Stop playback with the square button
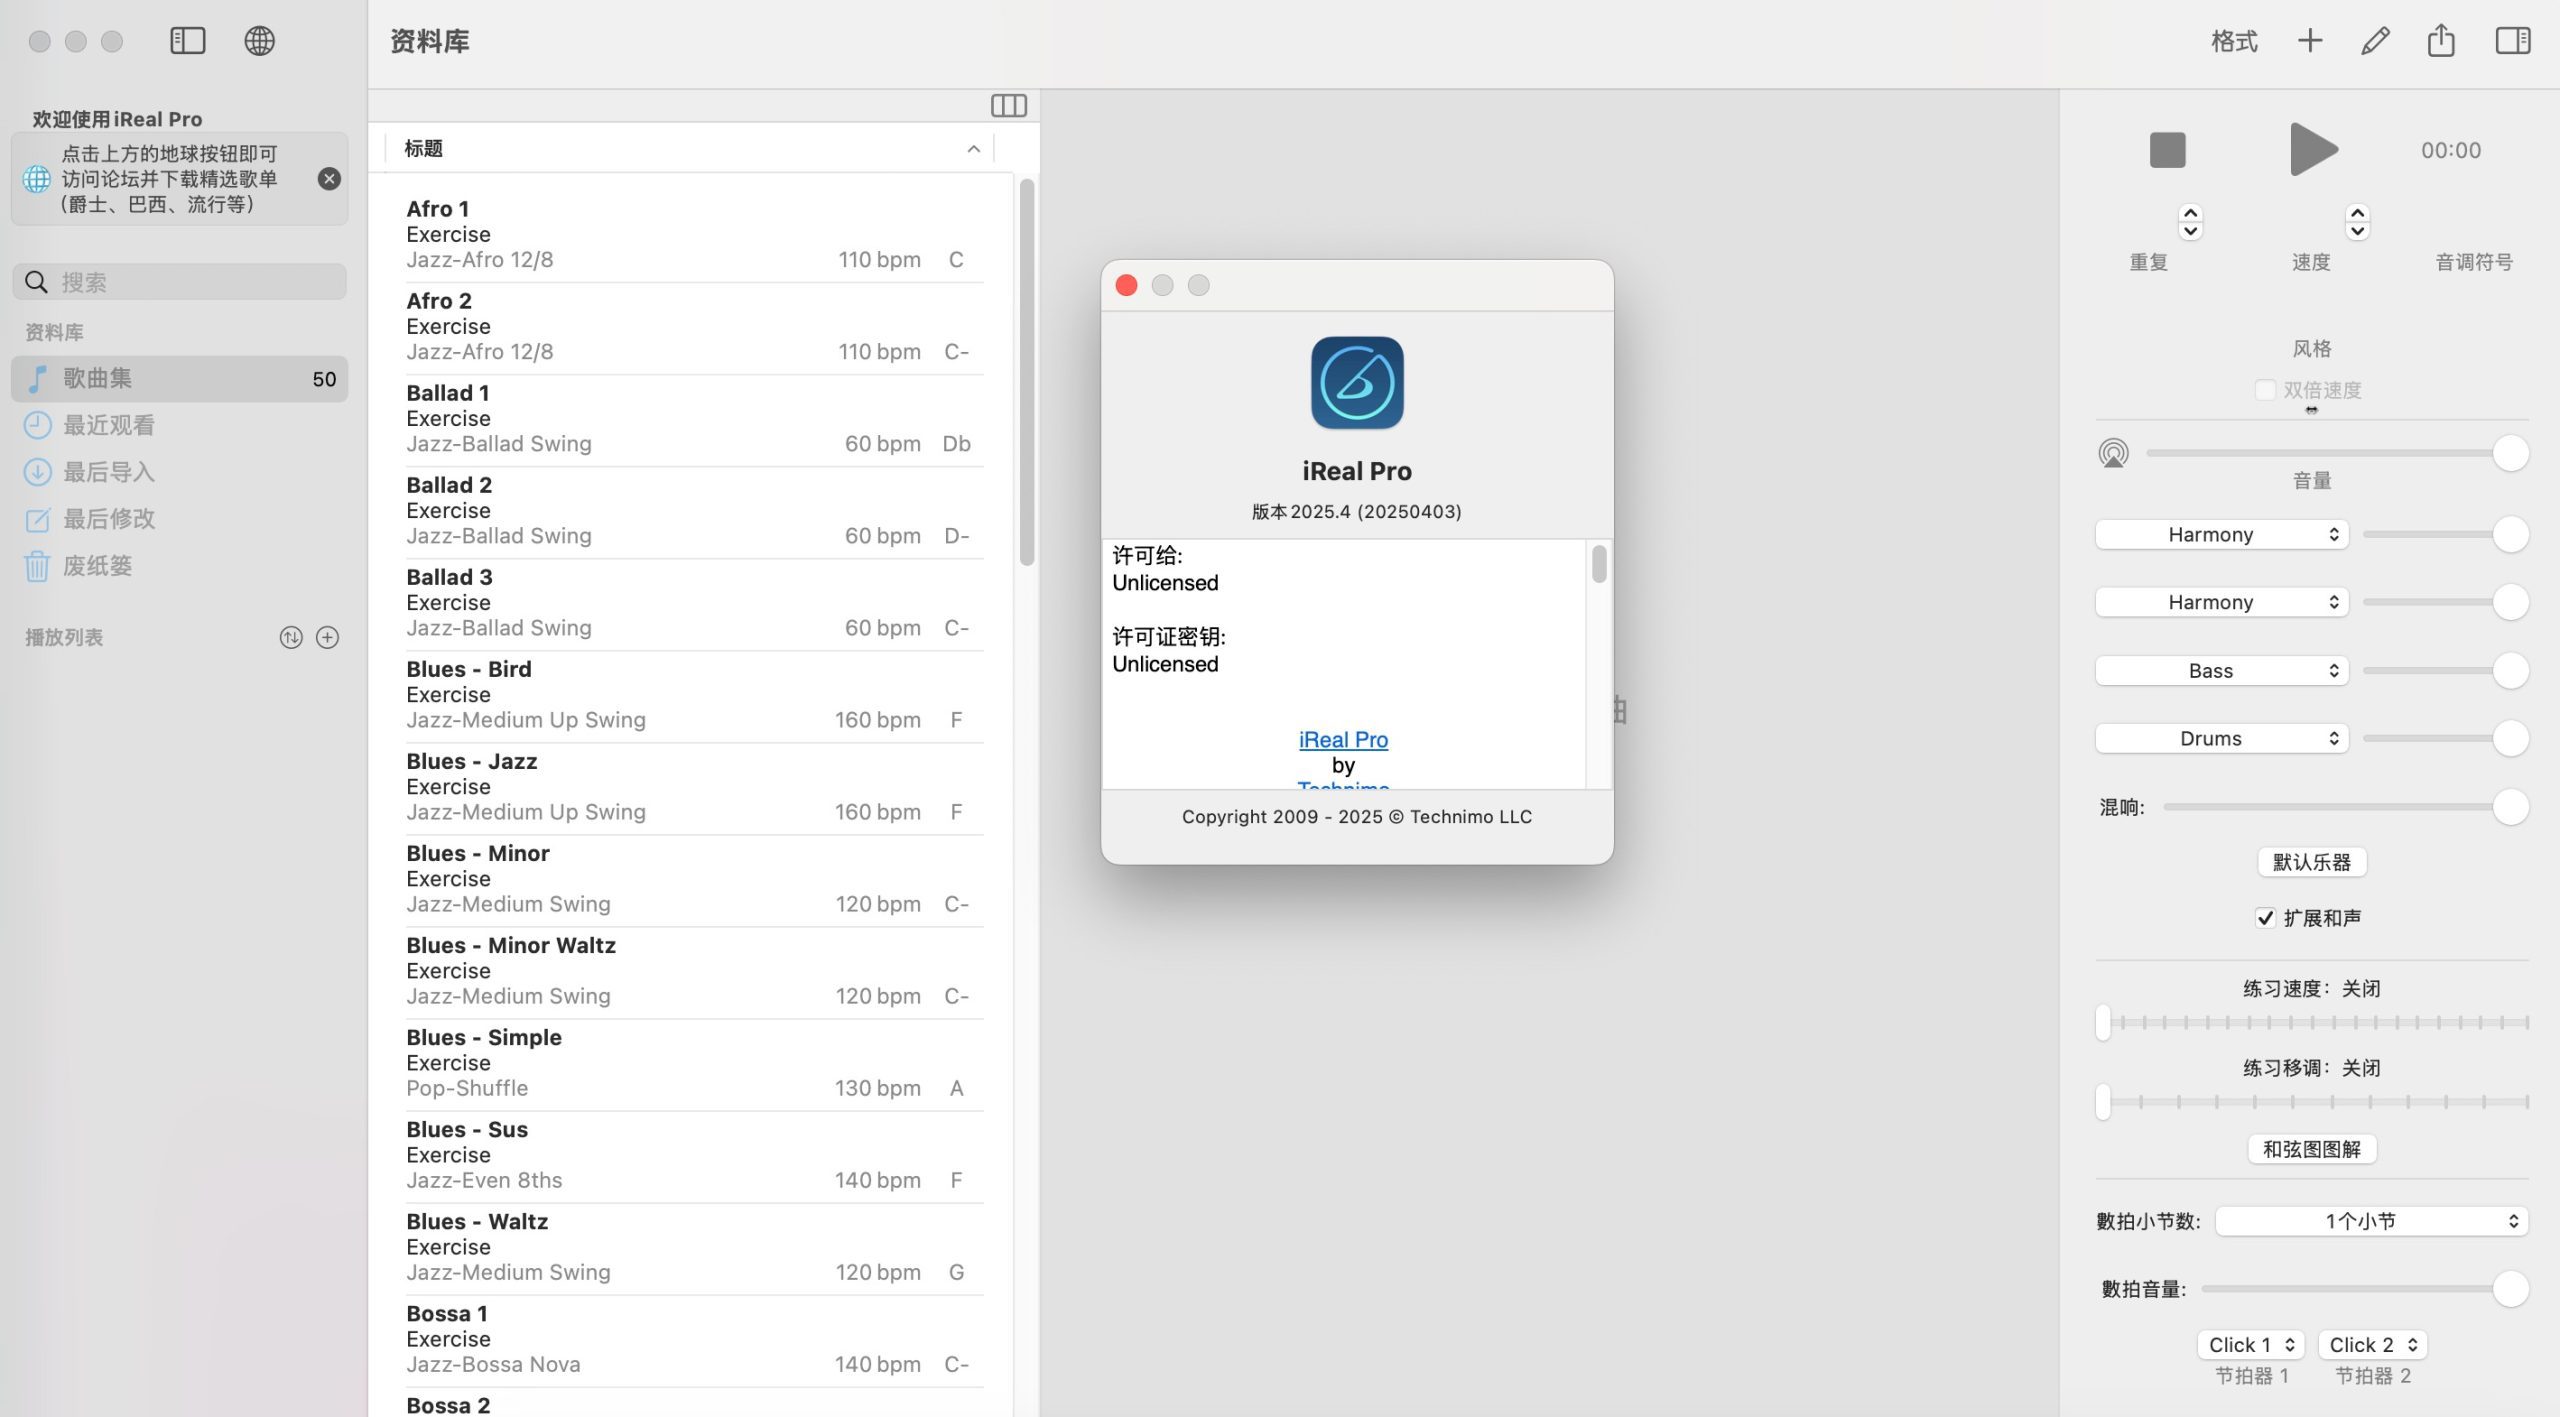Screen dimensions: 2560x1417 point(2167,150)
